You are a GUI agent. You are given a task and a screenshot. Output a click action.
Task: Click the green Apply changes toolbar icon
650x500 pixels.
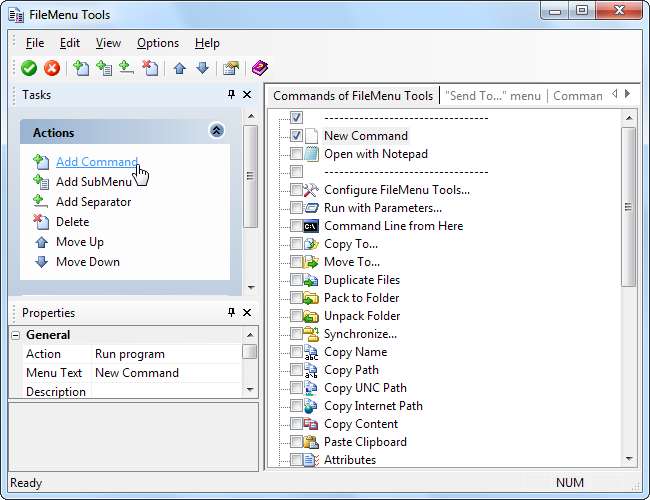pyautogui.click(x=29, y=69)
